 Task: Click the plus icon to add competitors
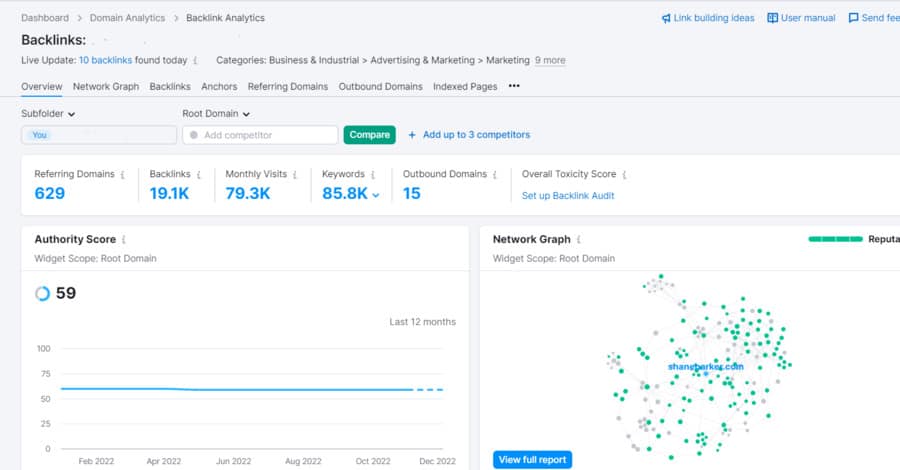pyautogui.click(x=412, y=135)
